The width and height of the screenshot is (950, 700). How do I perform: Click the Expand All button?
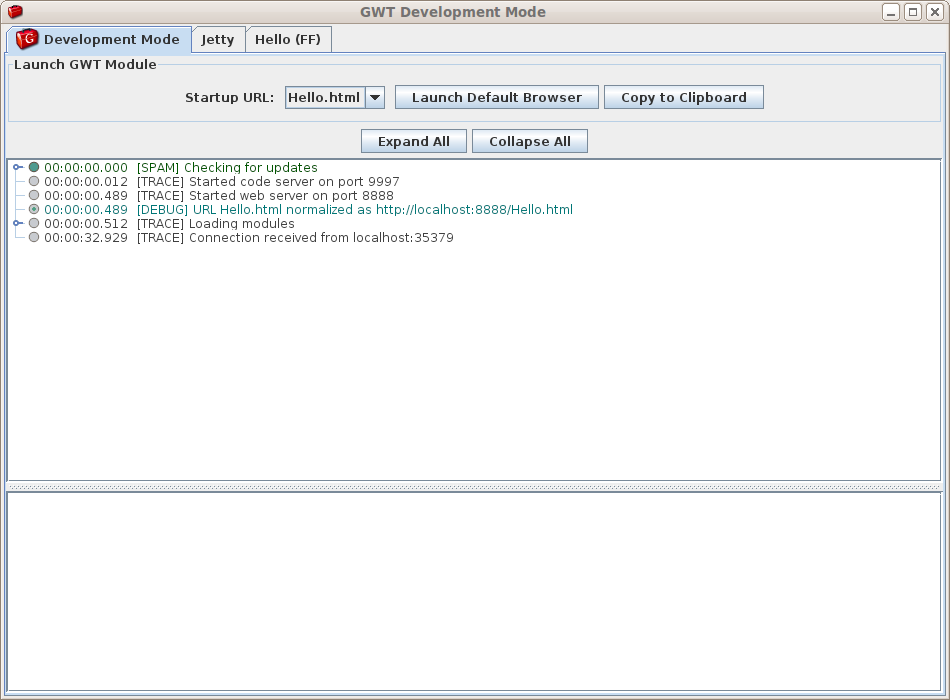414,141
